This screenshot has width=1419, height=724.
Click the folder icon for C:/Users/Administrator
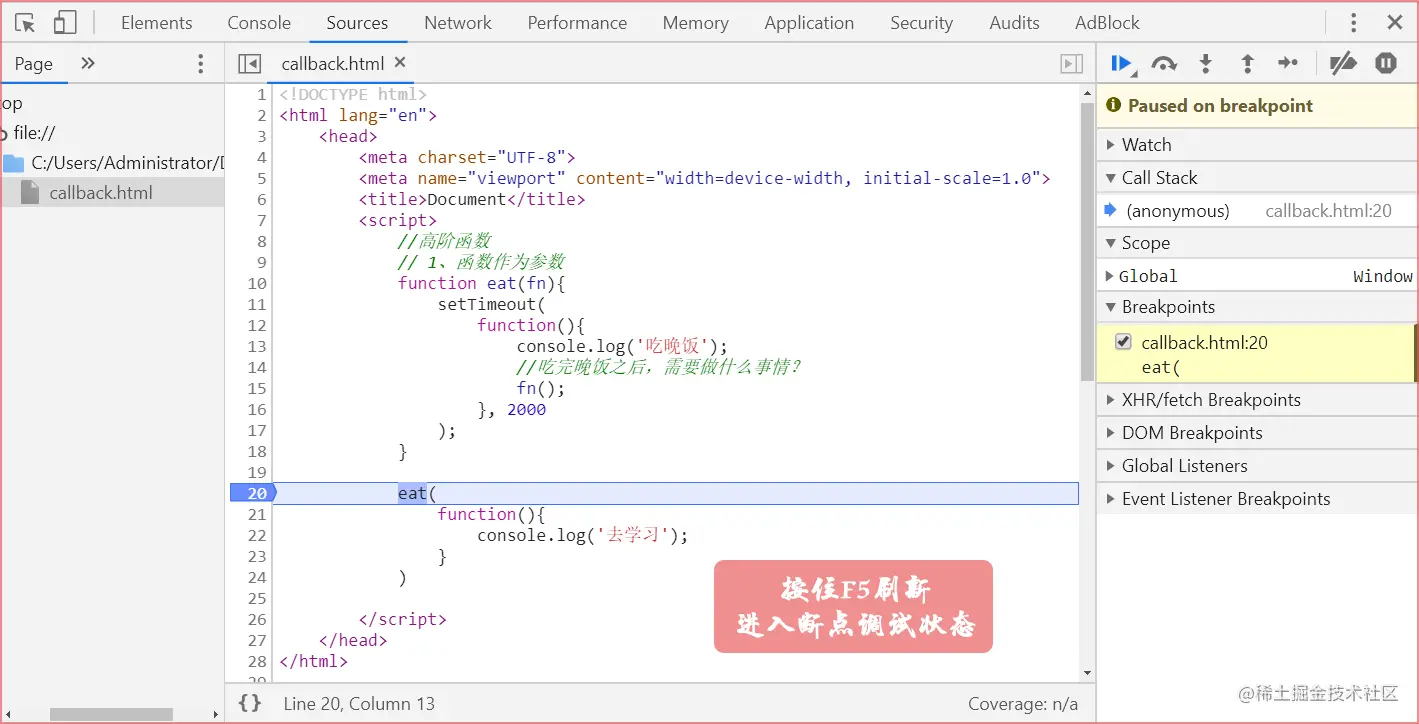coord(13,163)
